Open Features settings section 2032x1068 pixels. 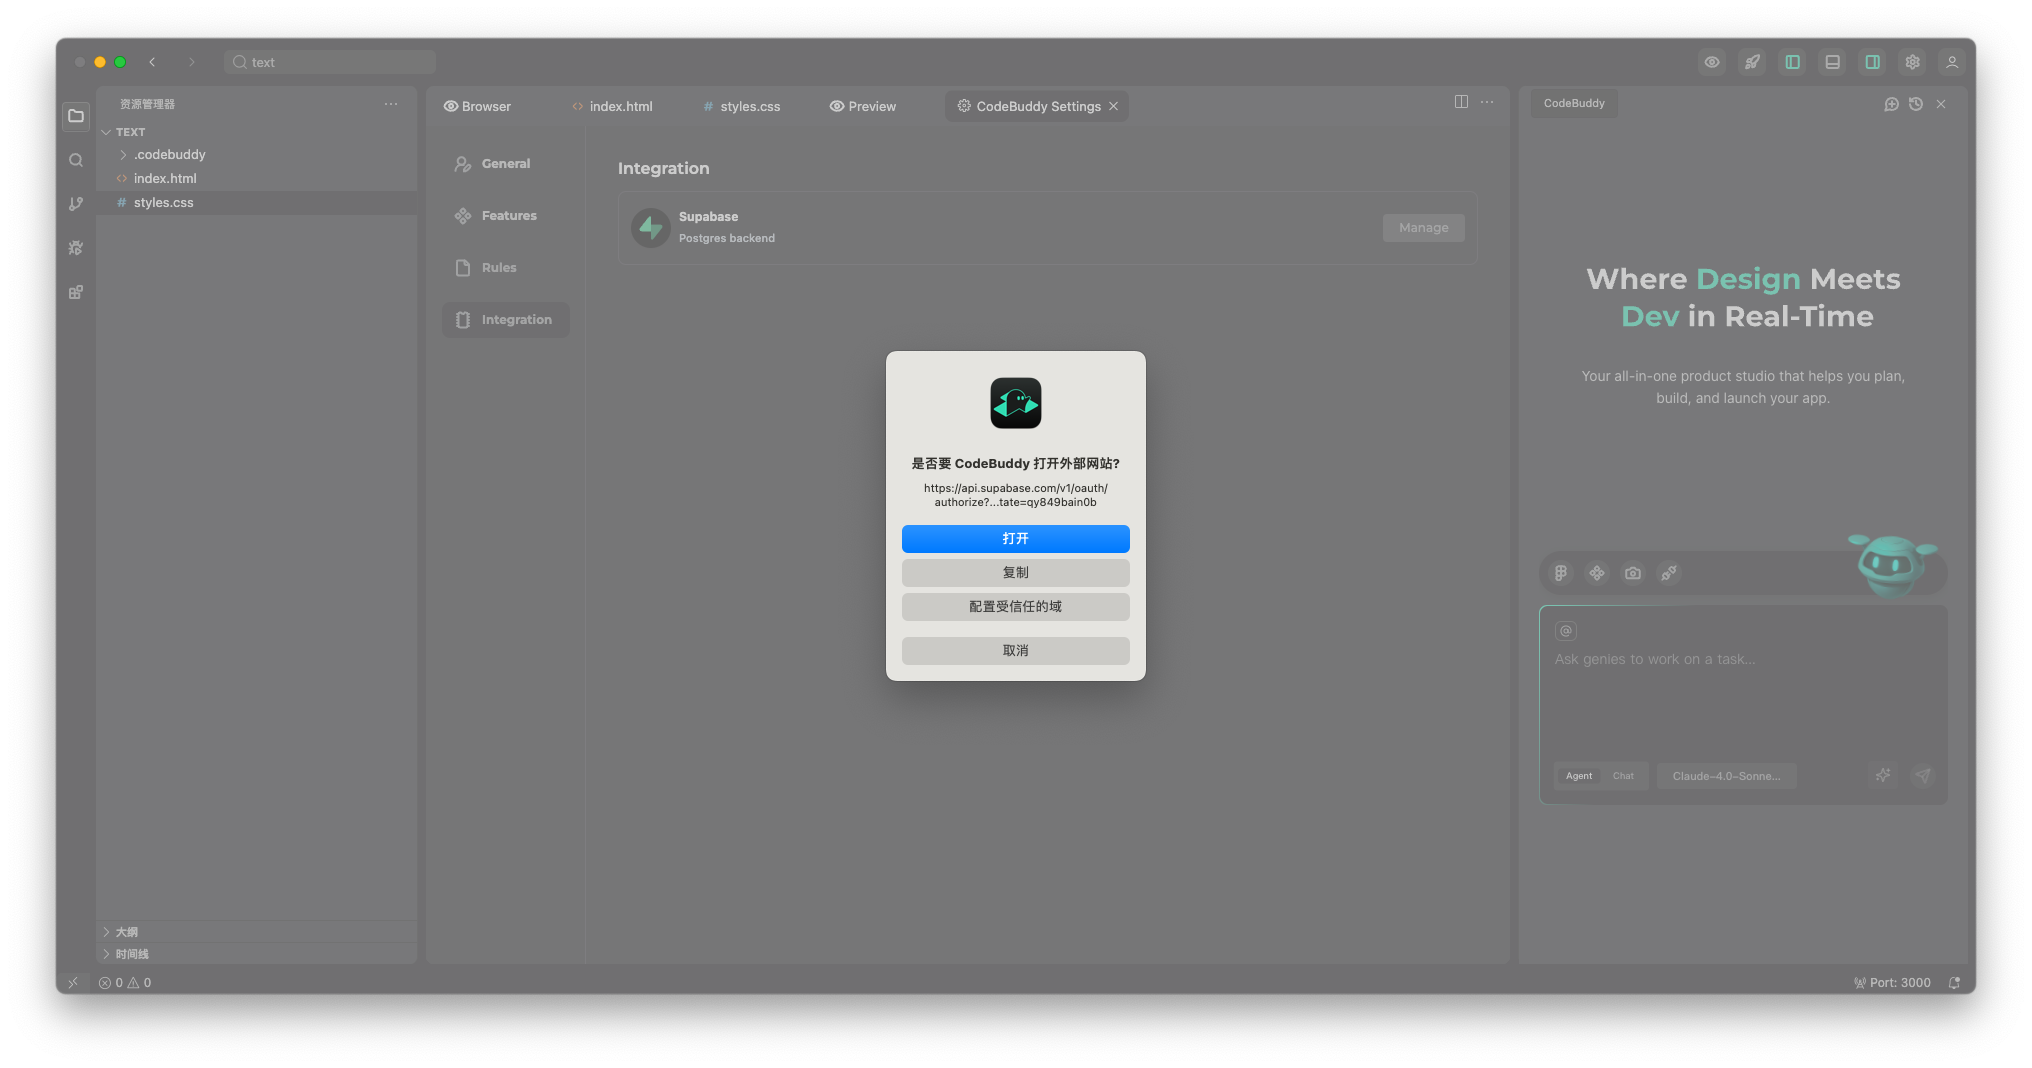tap(505, 216)
